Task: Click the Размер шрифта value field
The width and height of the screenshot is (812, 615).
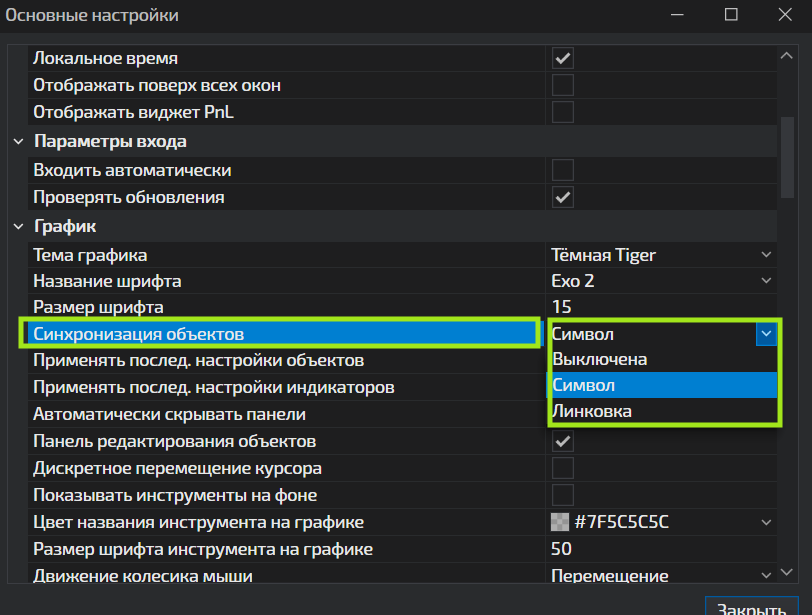Action: (660, 307)
